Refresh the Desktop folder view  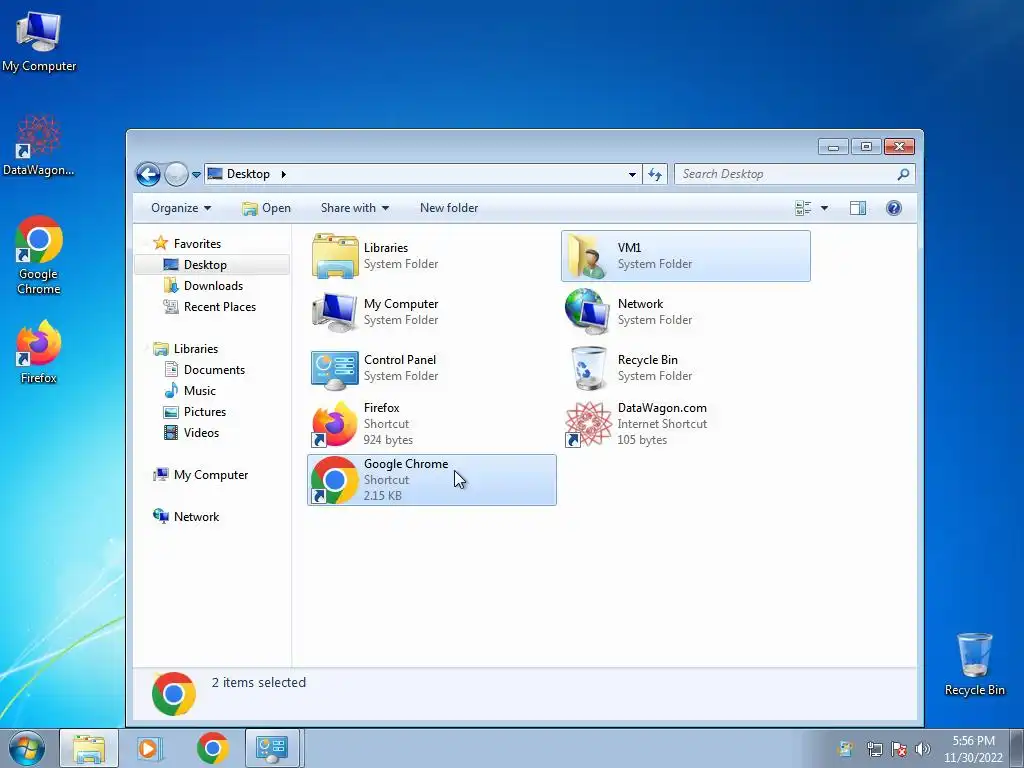coord(655,174)
